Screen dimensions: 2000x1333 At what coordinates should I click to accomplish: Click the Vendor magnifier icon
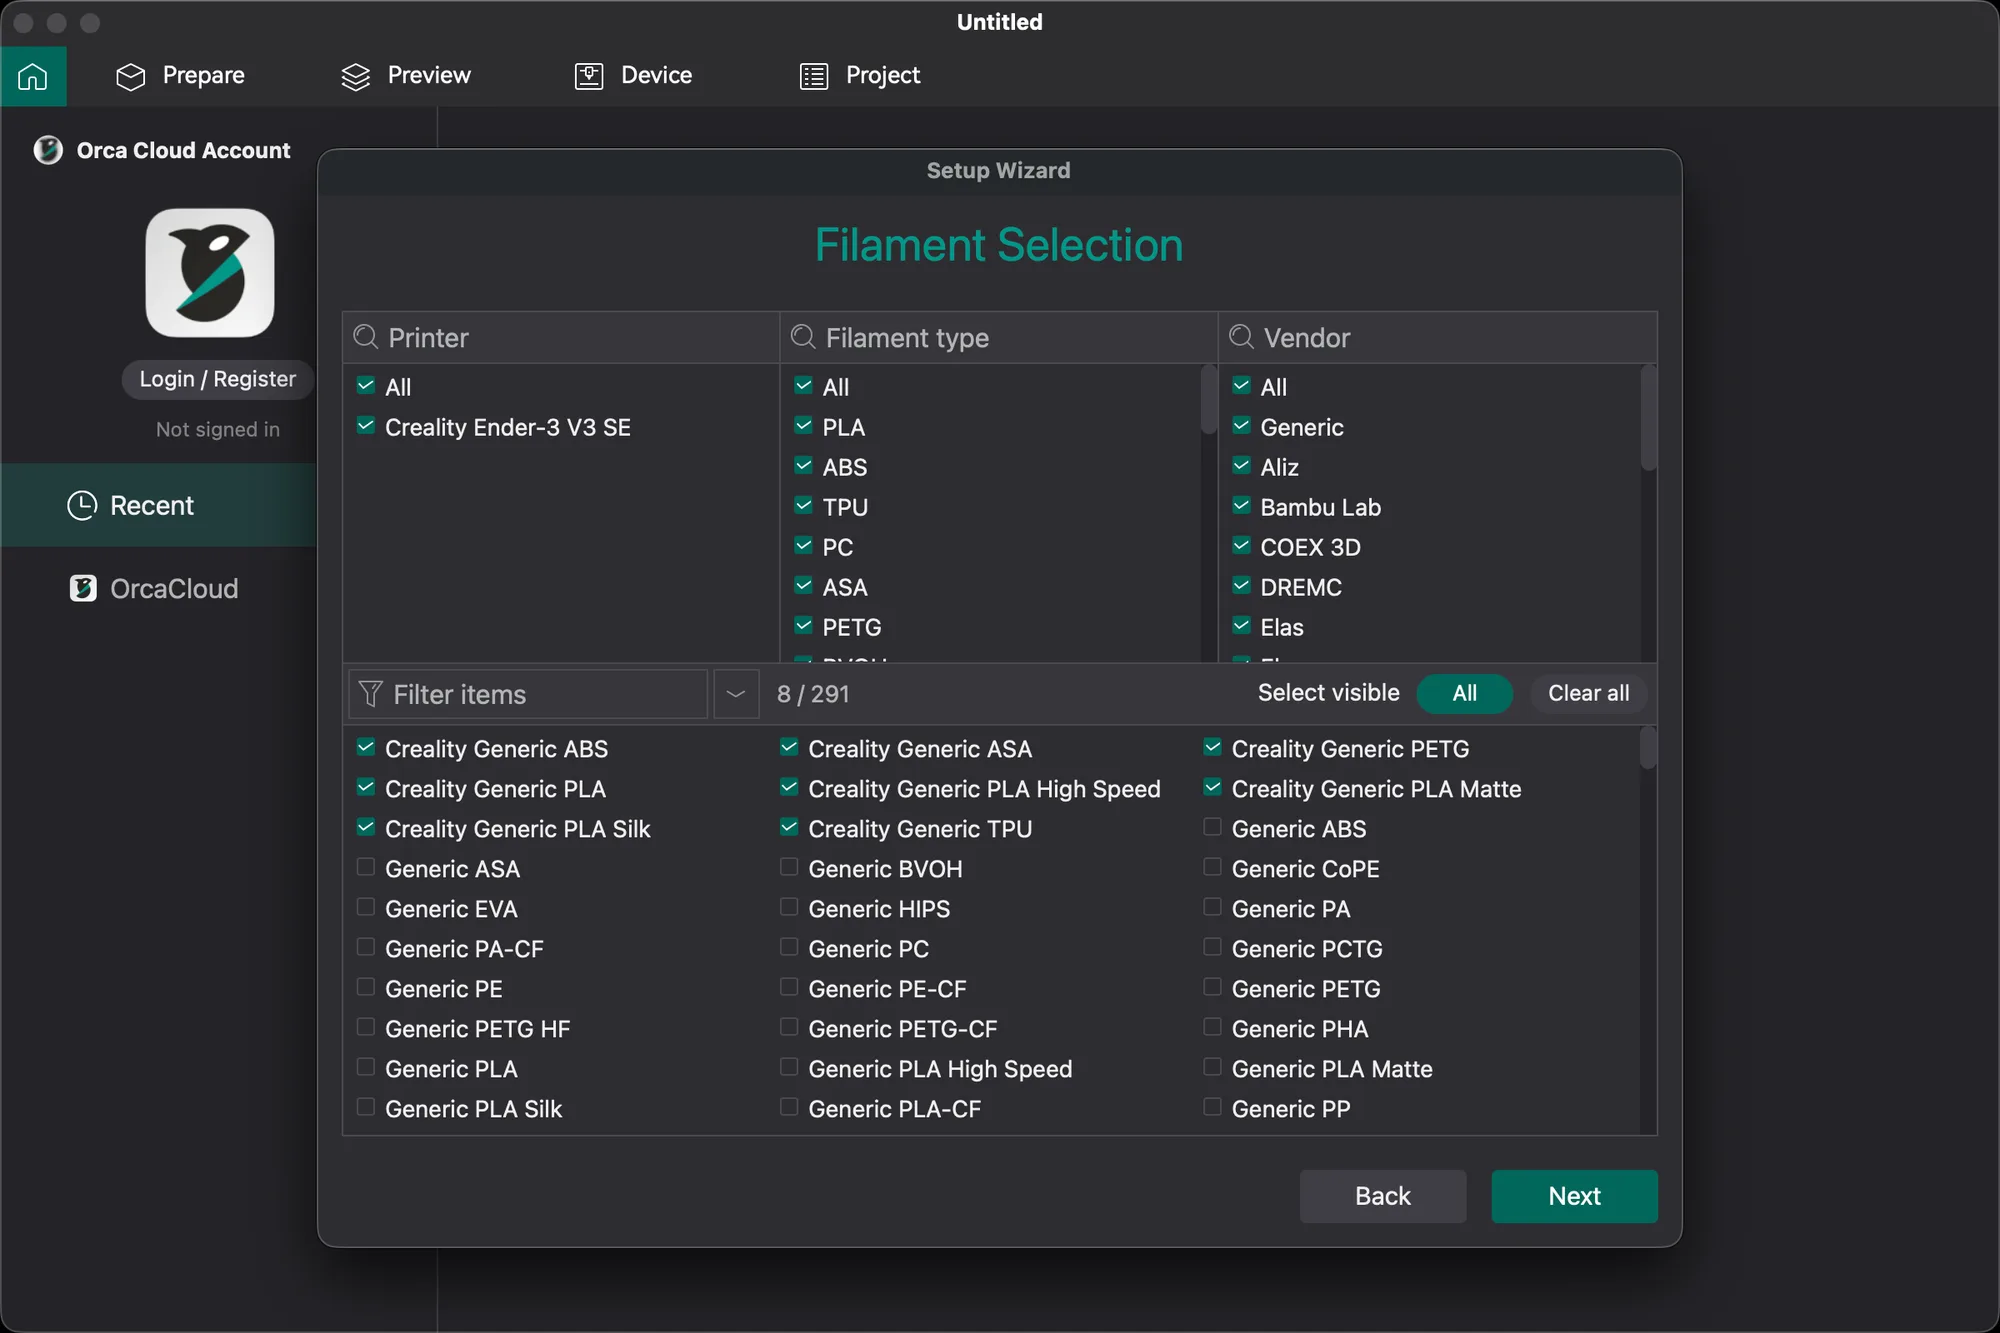pos(1241,337)
